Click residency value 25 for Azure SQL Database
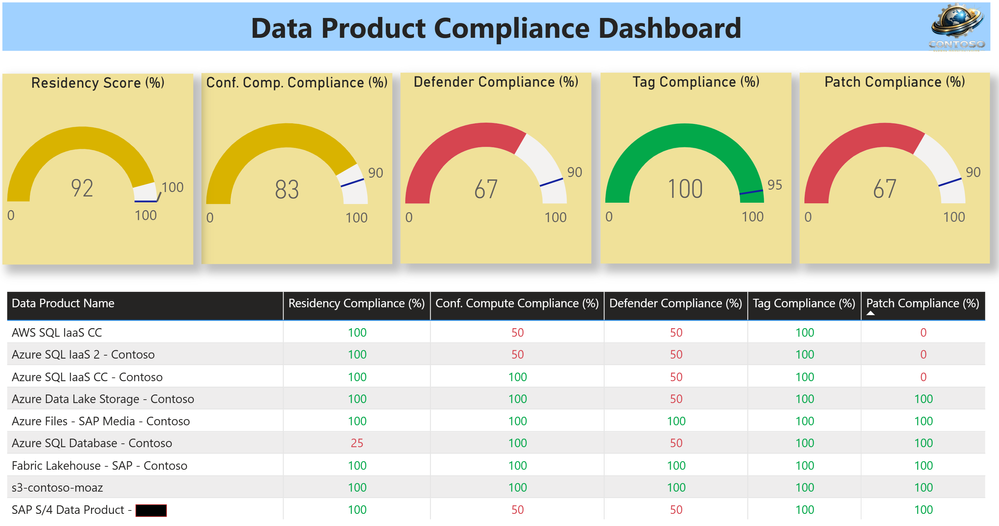Screen dimensions: 999x526 (x=357, y=443)
